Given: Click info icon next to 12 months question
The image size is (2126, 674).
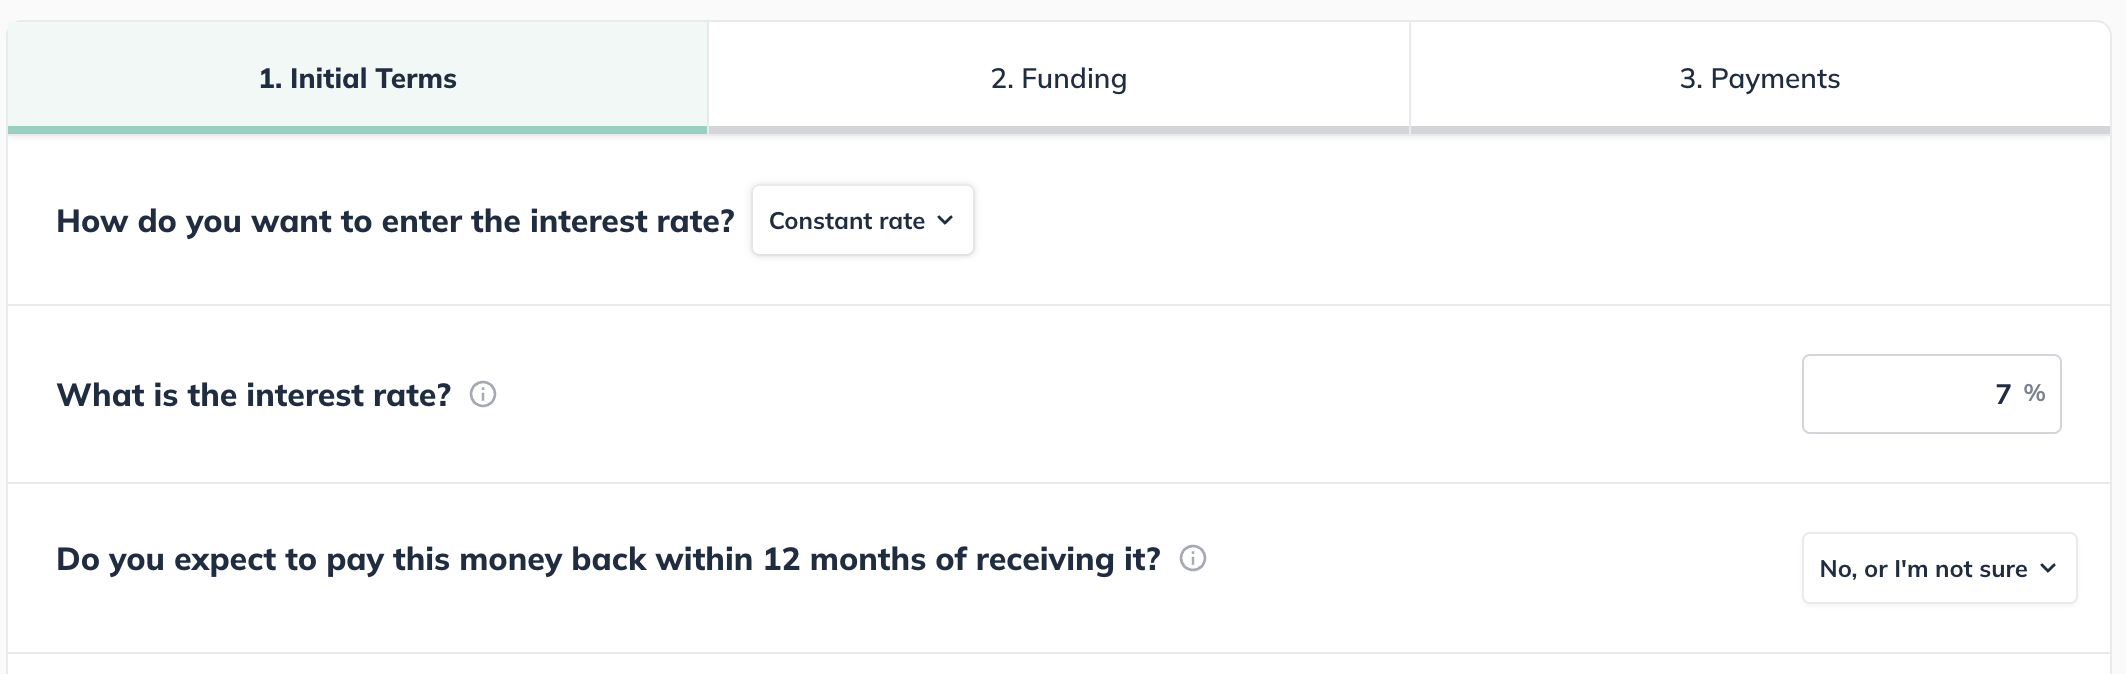Looking at the screenshot, I should (1192, 558).
